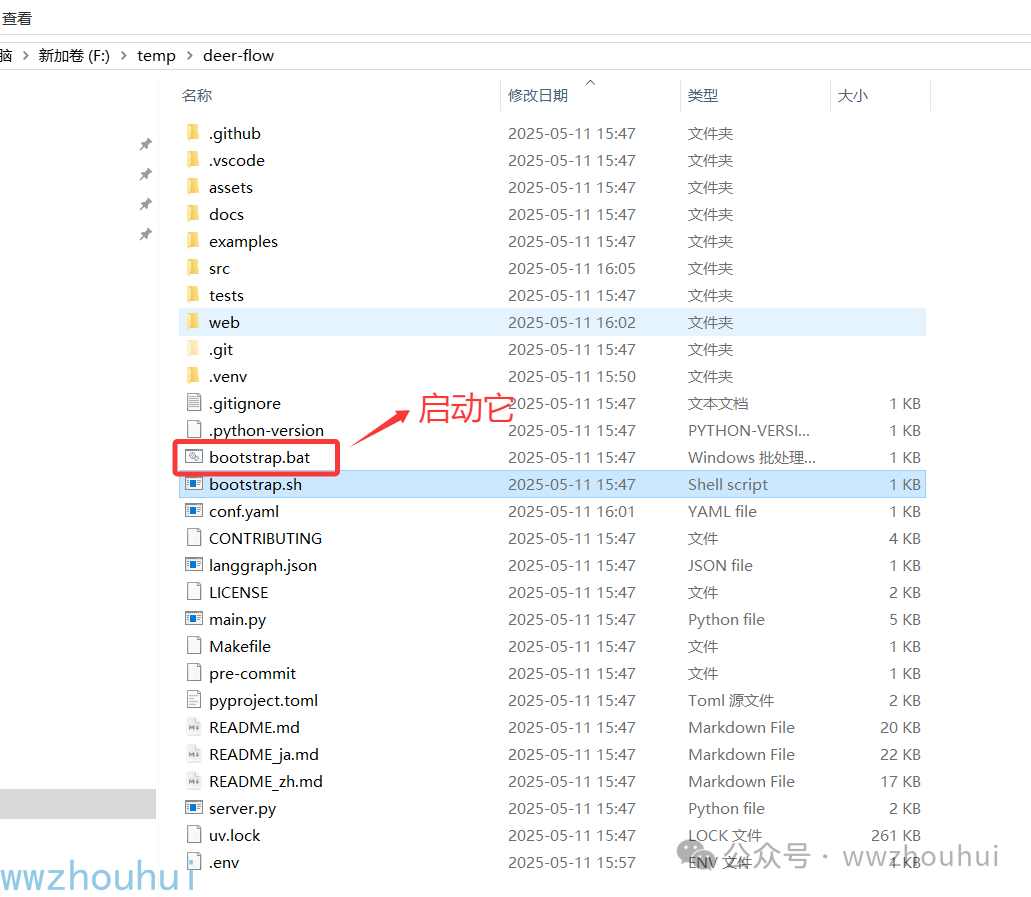Click the .venv folder icon

click(x=193, y=376)
